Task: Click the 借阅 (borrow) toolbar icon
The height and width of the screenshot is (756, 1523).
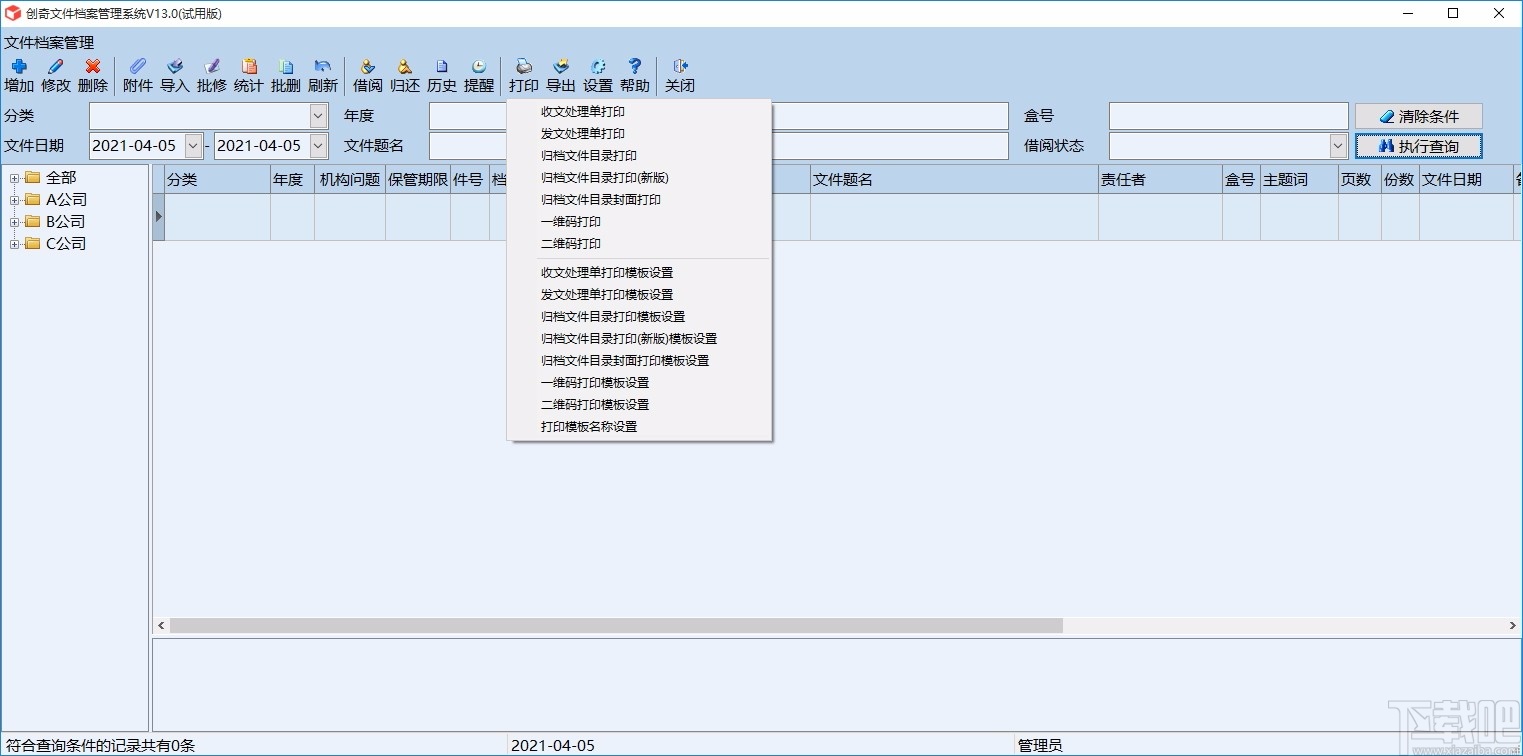Action: tap(368, 75)
